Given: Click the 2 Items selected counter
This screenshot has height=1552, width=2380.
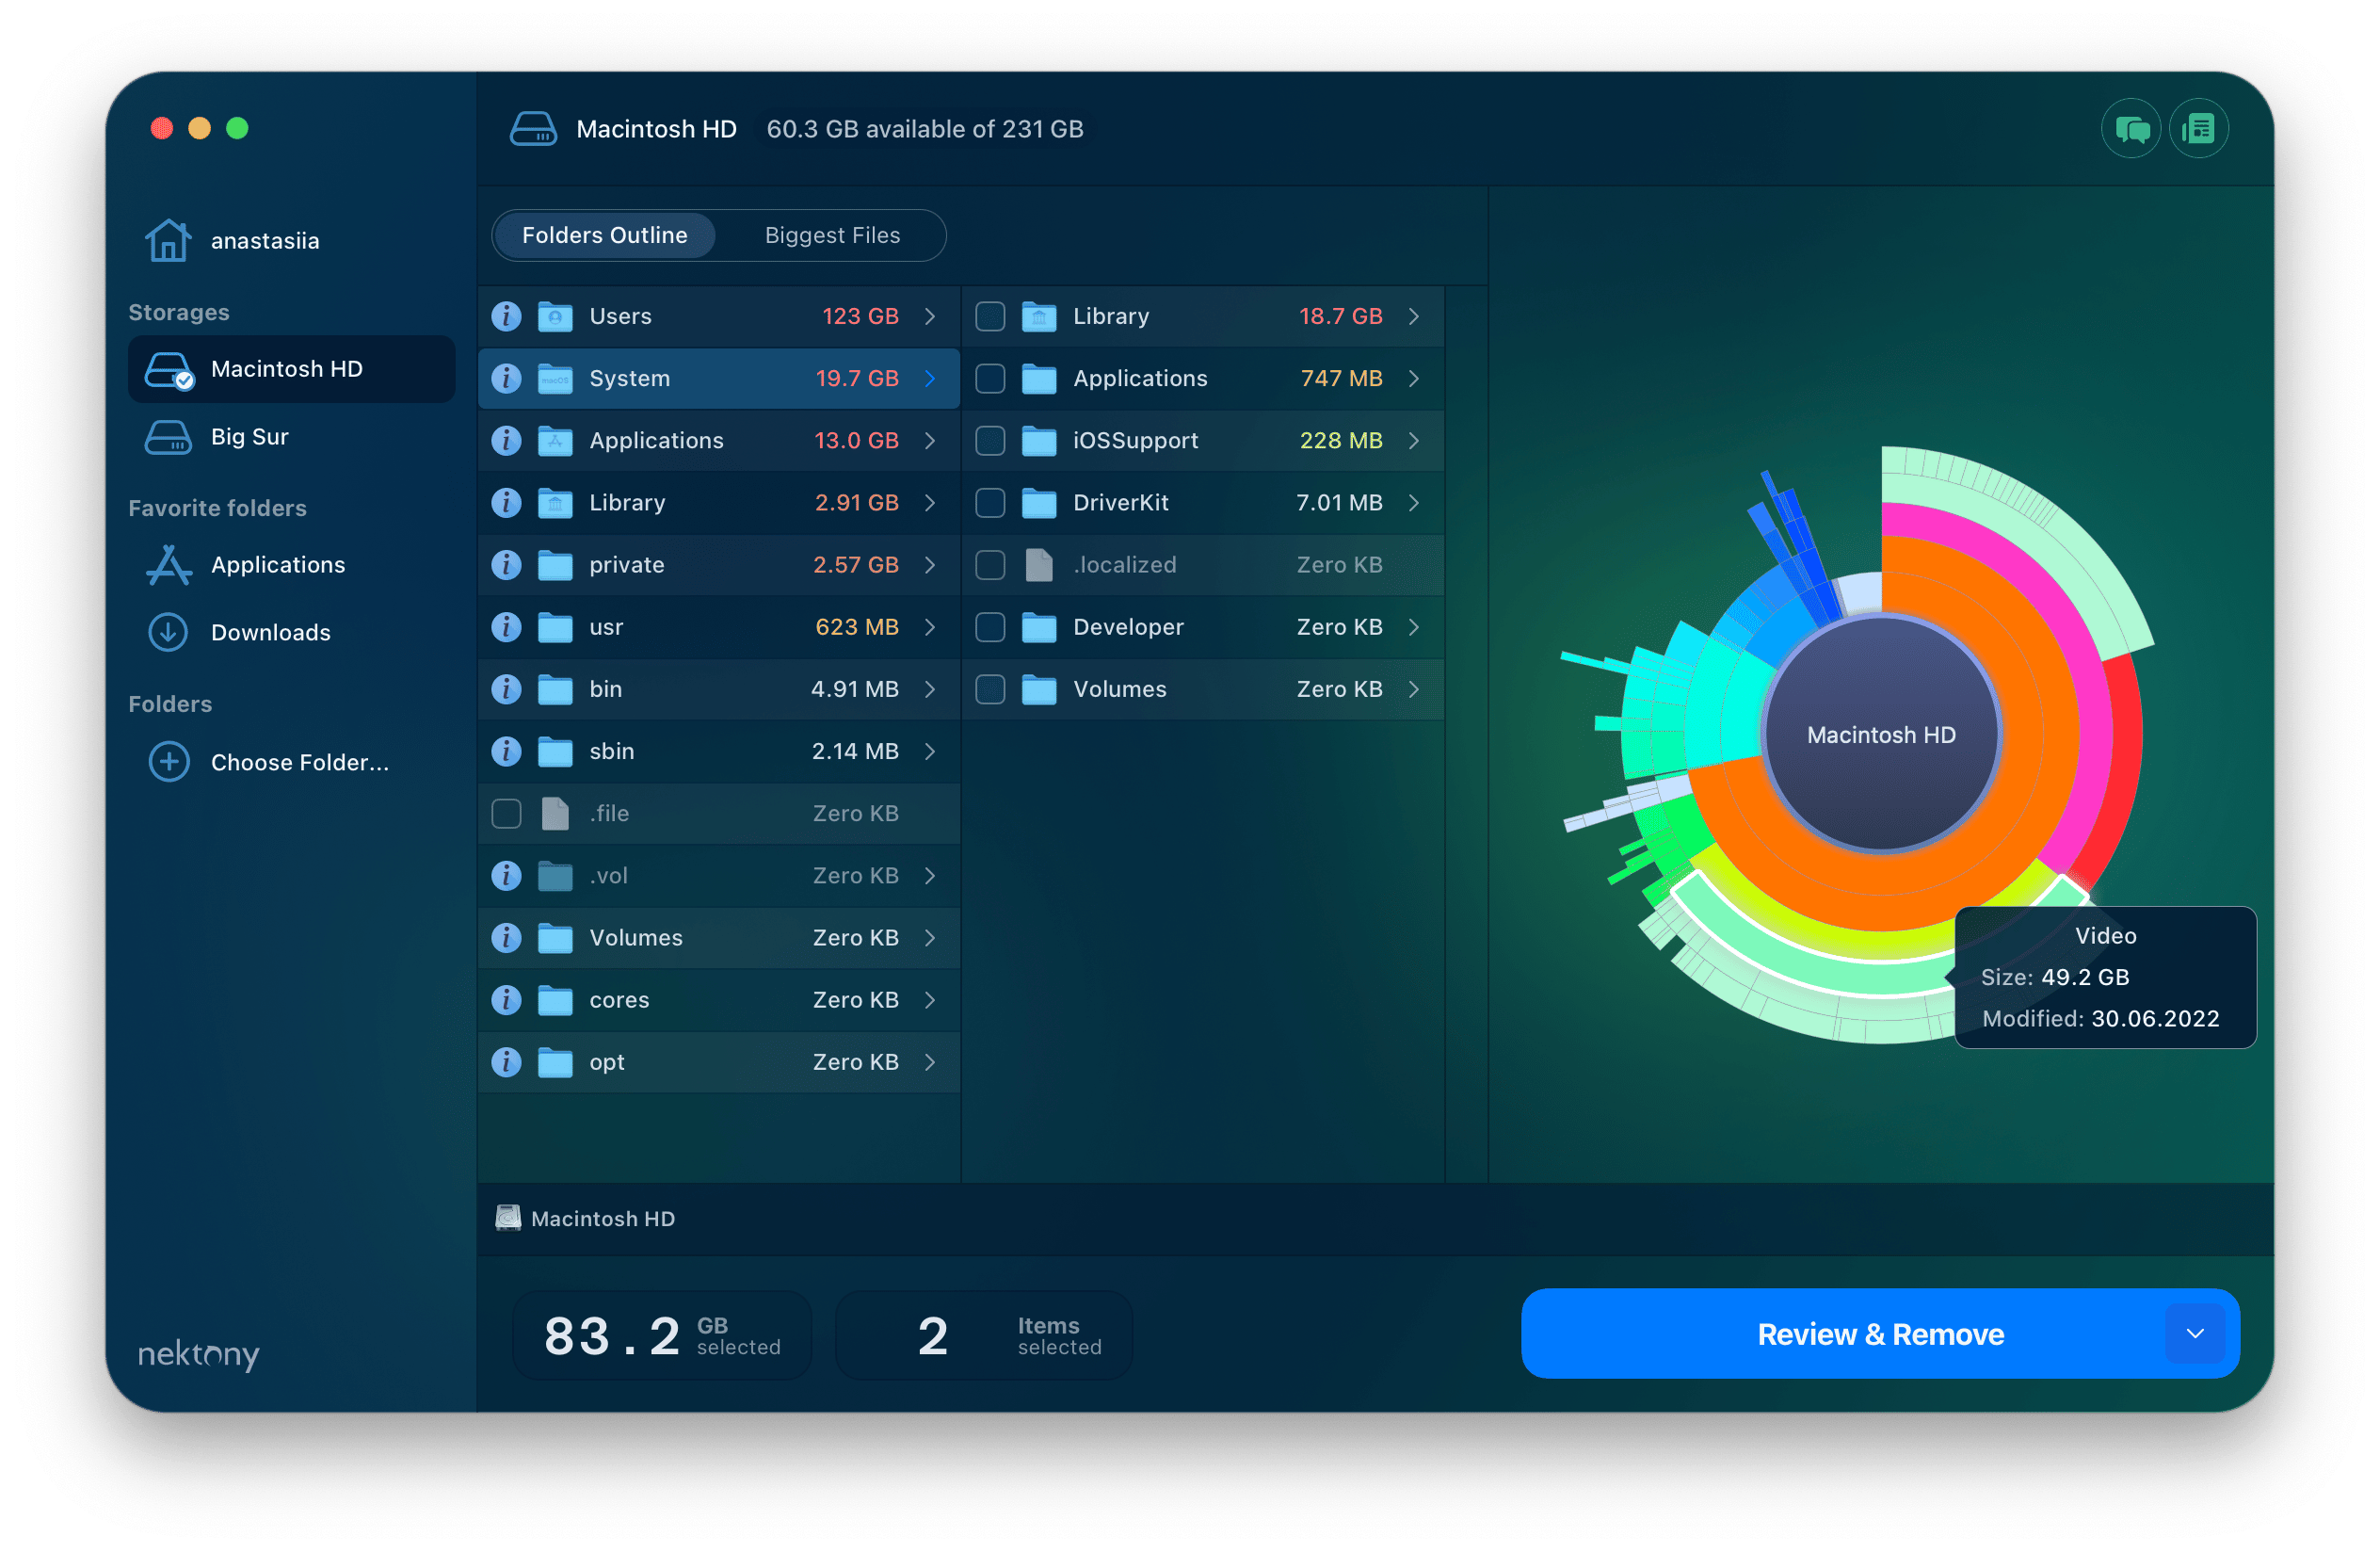Looking at the screenshot, I should [x=984, y=1335].
